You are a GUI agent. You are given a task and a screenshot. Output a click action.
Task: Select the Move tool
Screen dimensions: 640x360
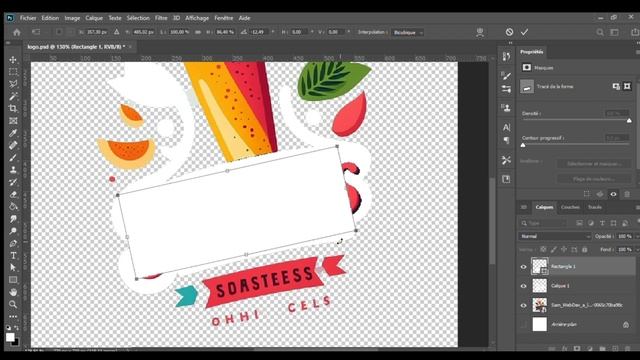(x=13, y=60)
